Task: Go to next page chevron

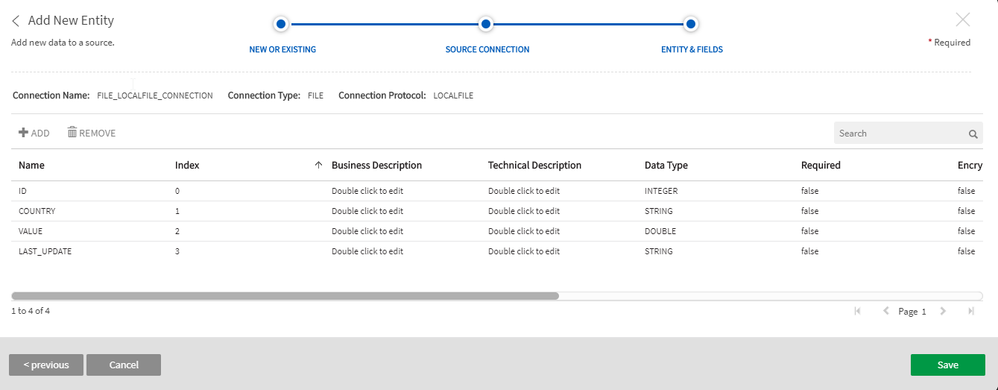Action: [943, 311]
